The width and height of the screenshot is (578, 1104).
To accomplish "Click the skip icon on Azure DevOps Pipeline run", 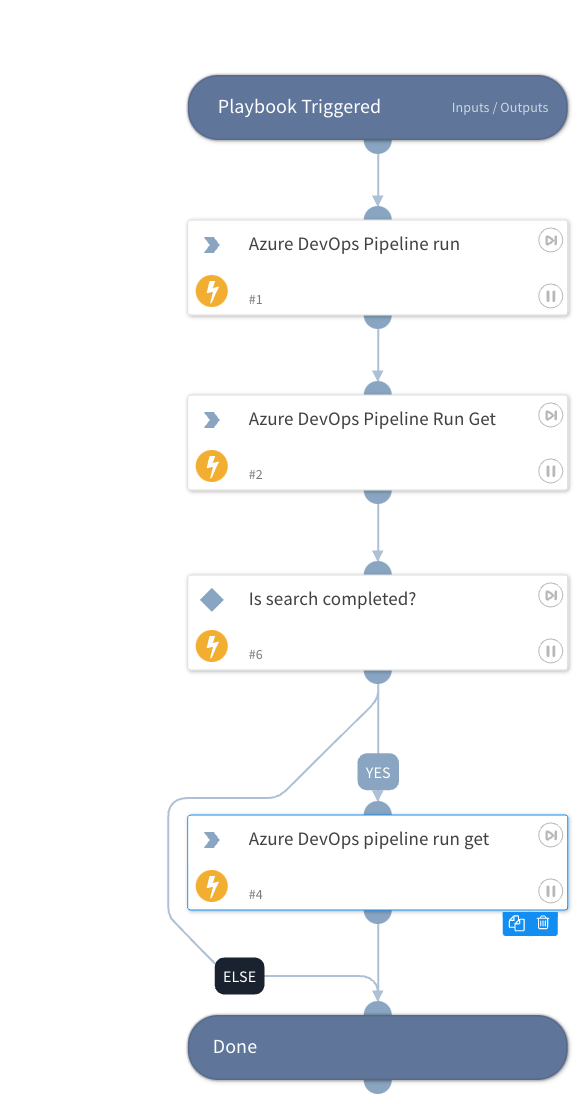I will (550, 240).
